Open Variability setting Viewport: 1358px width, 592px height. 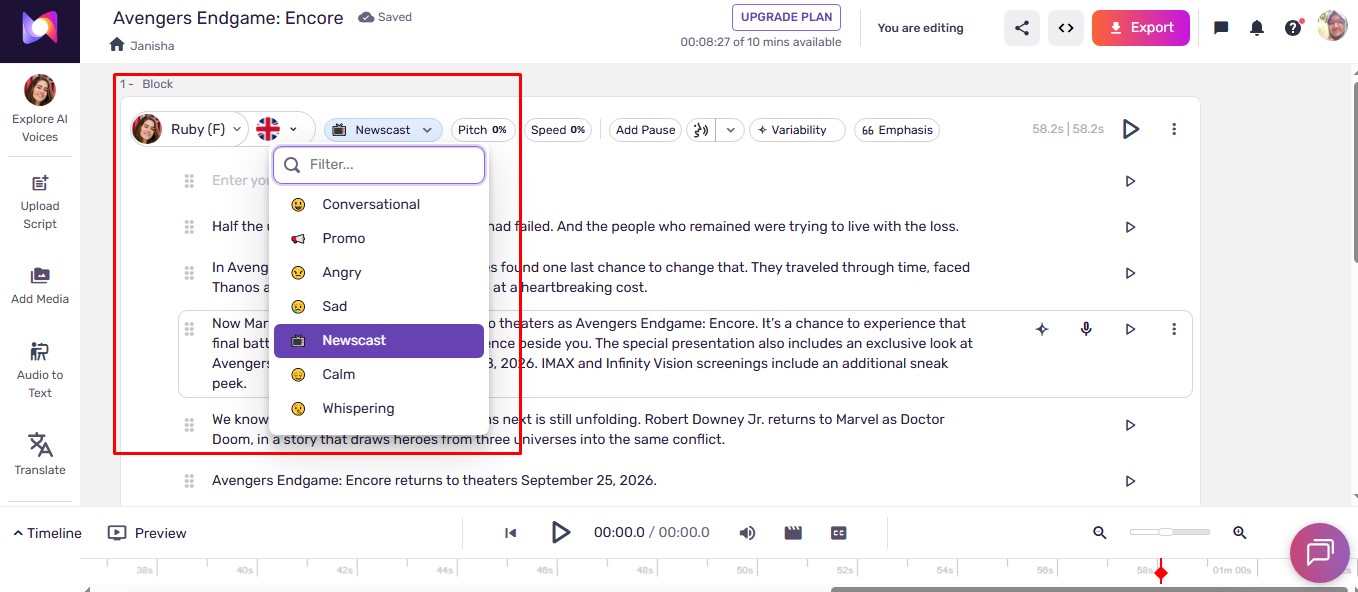[x=797, y=130]
